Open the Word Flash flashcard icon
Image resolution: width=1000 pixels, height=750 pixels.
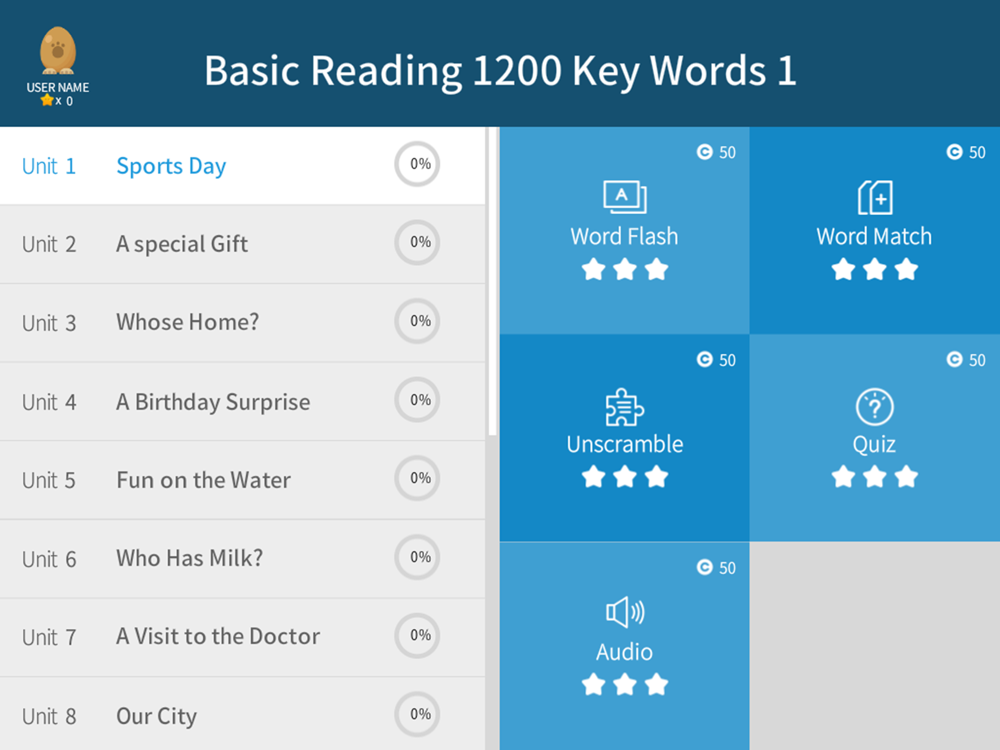(624, 198)
